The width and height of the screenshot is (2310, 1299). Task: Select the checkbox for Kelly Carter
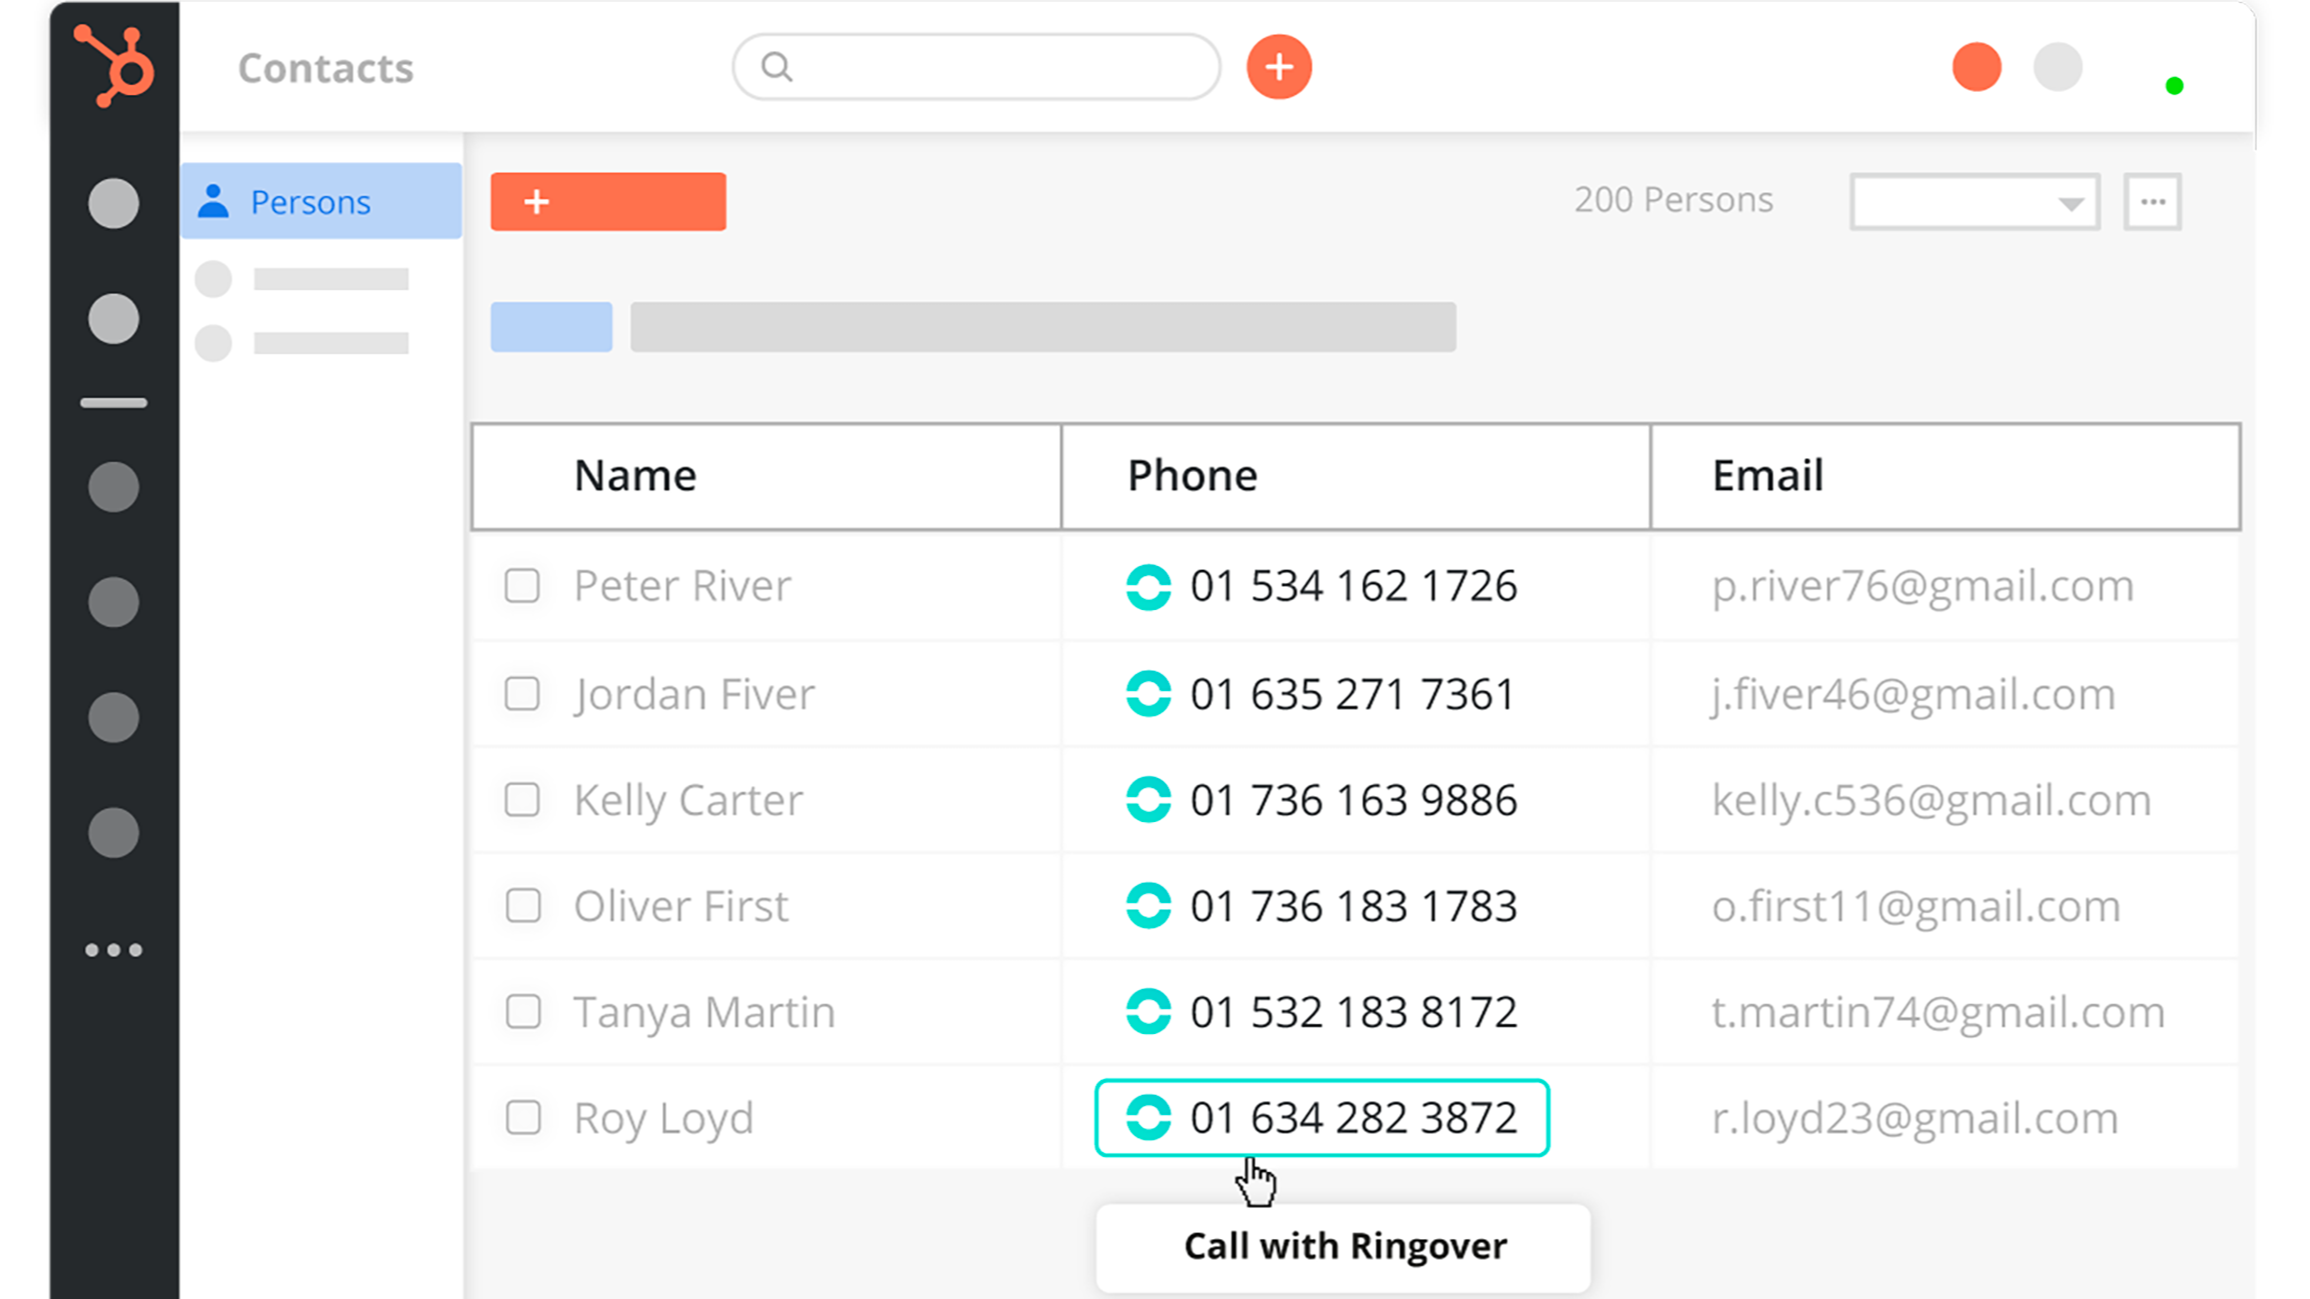tap(522, 799)
